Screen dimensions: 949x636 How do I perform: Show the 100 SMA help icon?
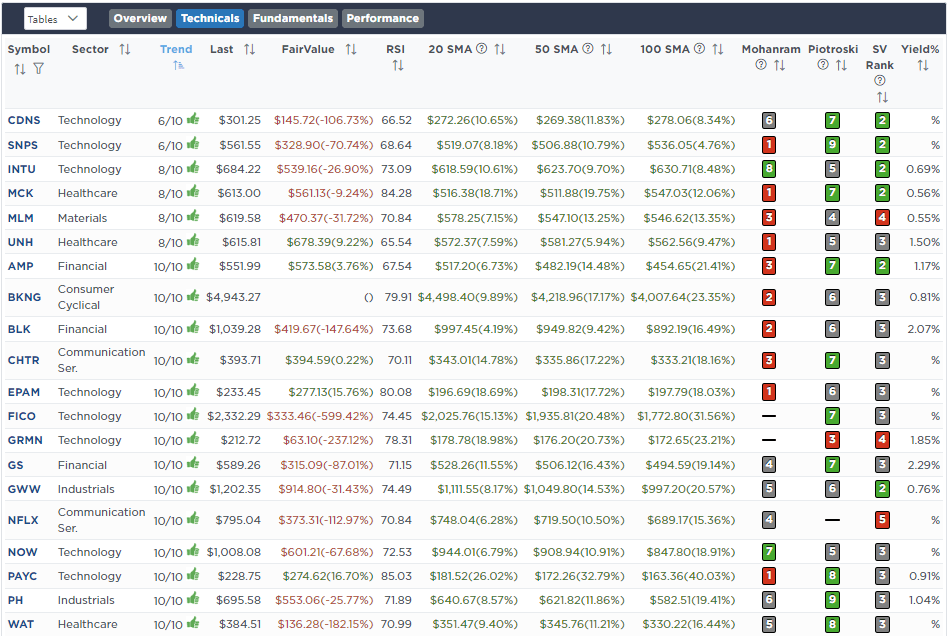coord(699,48)
